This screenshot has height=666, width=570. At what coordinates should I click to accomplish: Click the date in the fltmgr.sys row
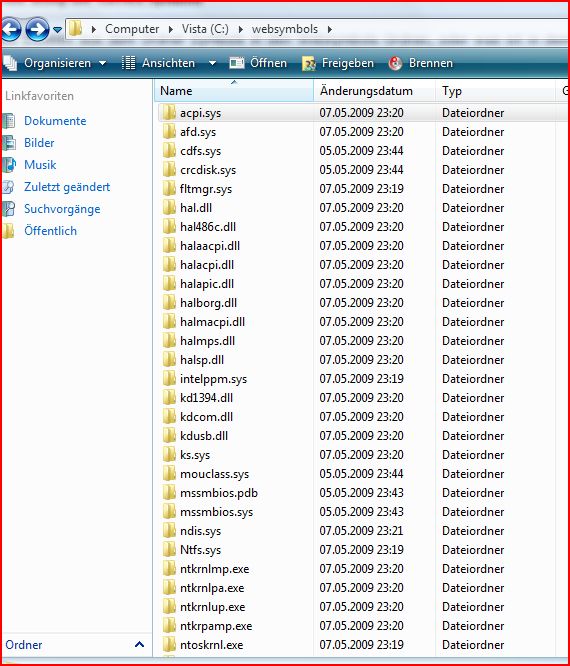point(361,189)
